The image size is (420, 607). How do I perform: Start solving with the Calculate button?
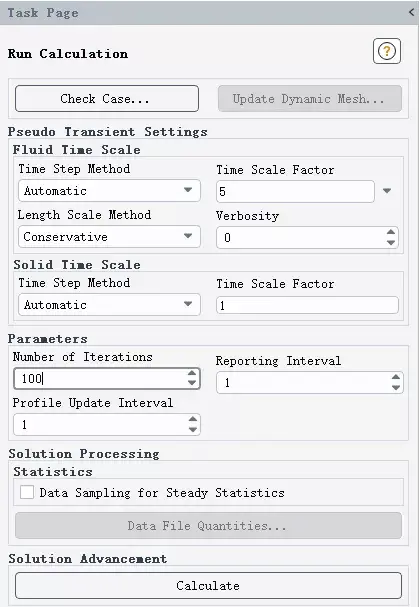pos(208,586)
